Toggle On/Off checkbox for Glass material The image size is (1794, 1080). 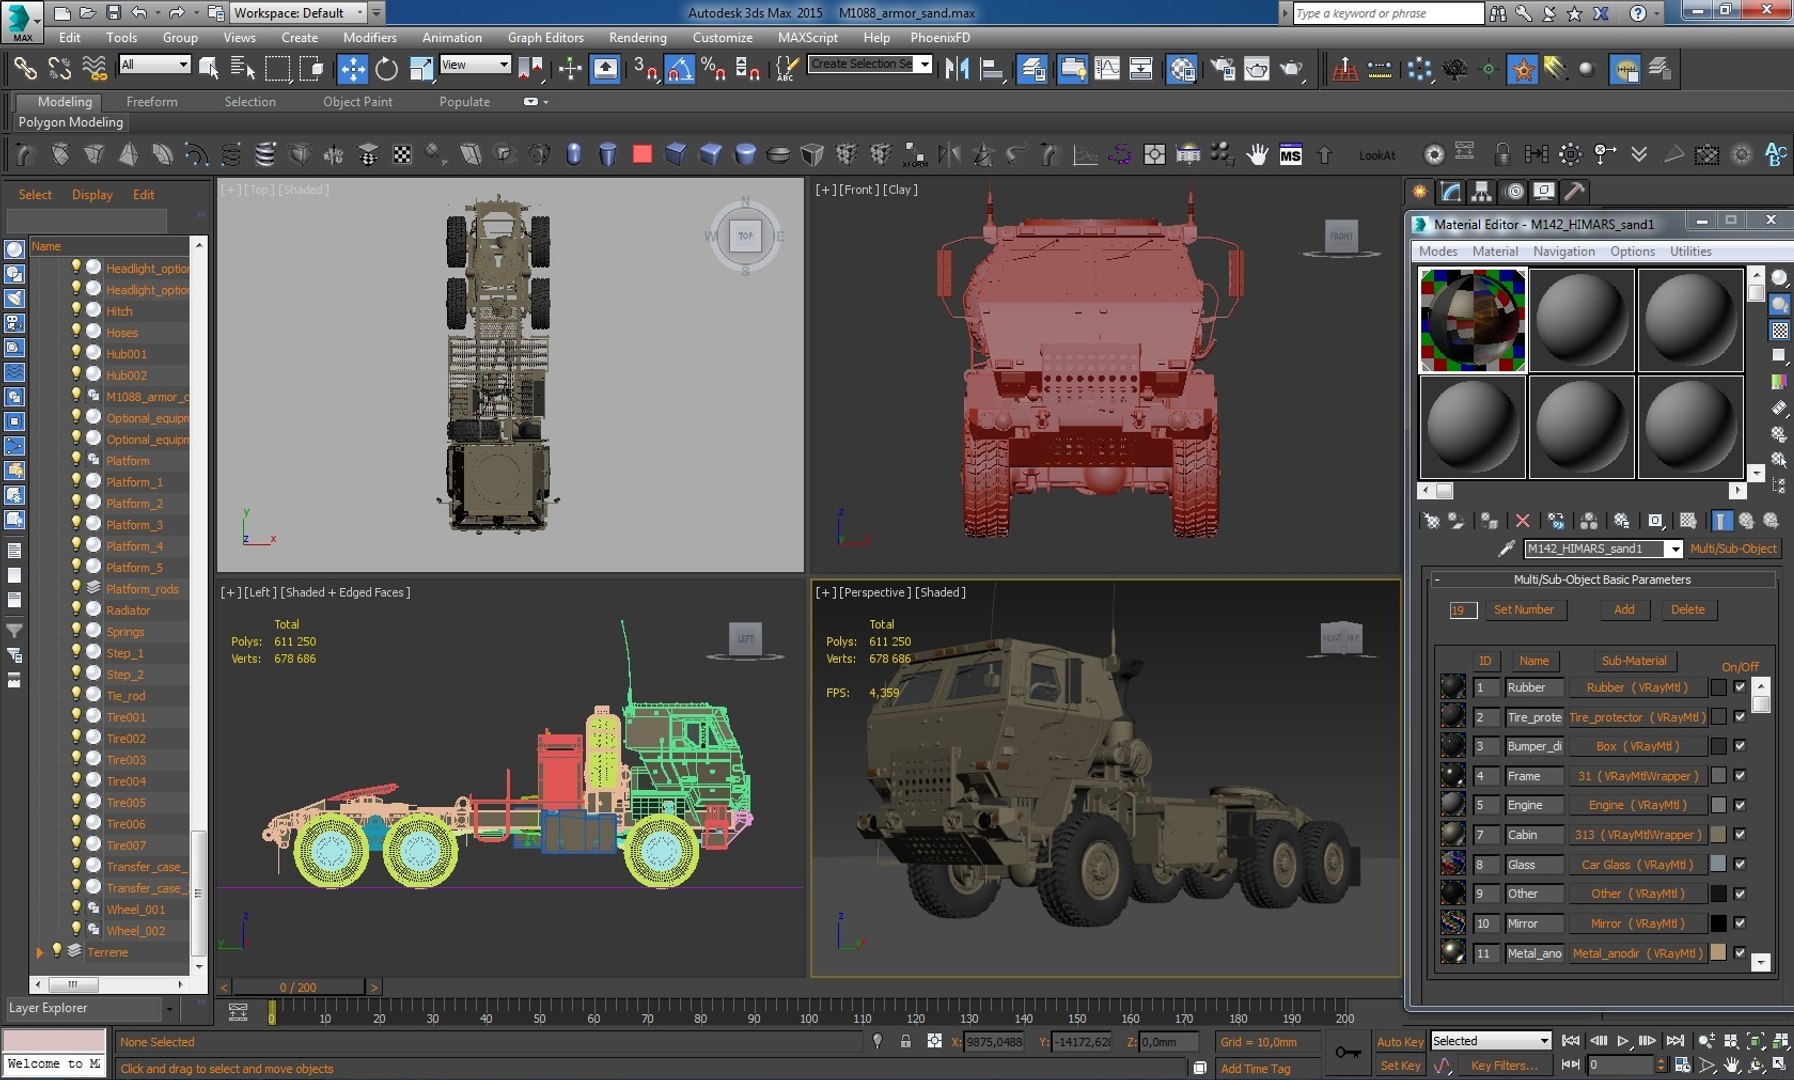[x=1740, y=864]
